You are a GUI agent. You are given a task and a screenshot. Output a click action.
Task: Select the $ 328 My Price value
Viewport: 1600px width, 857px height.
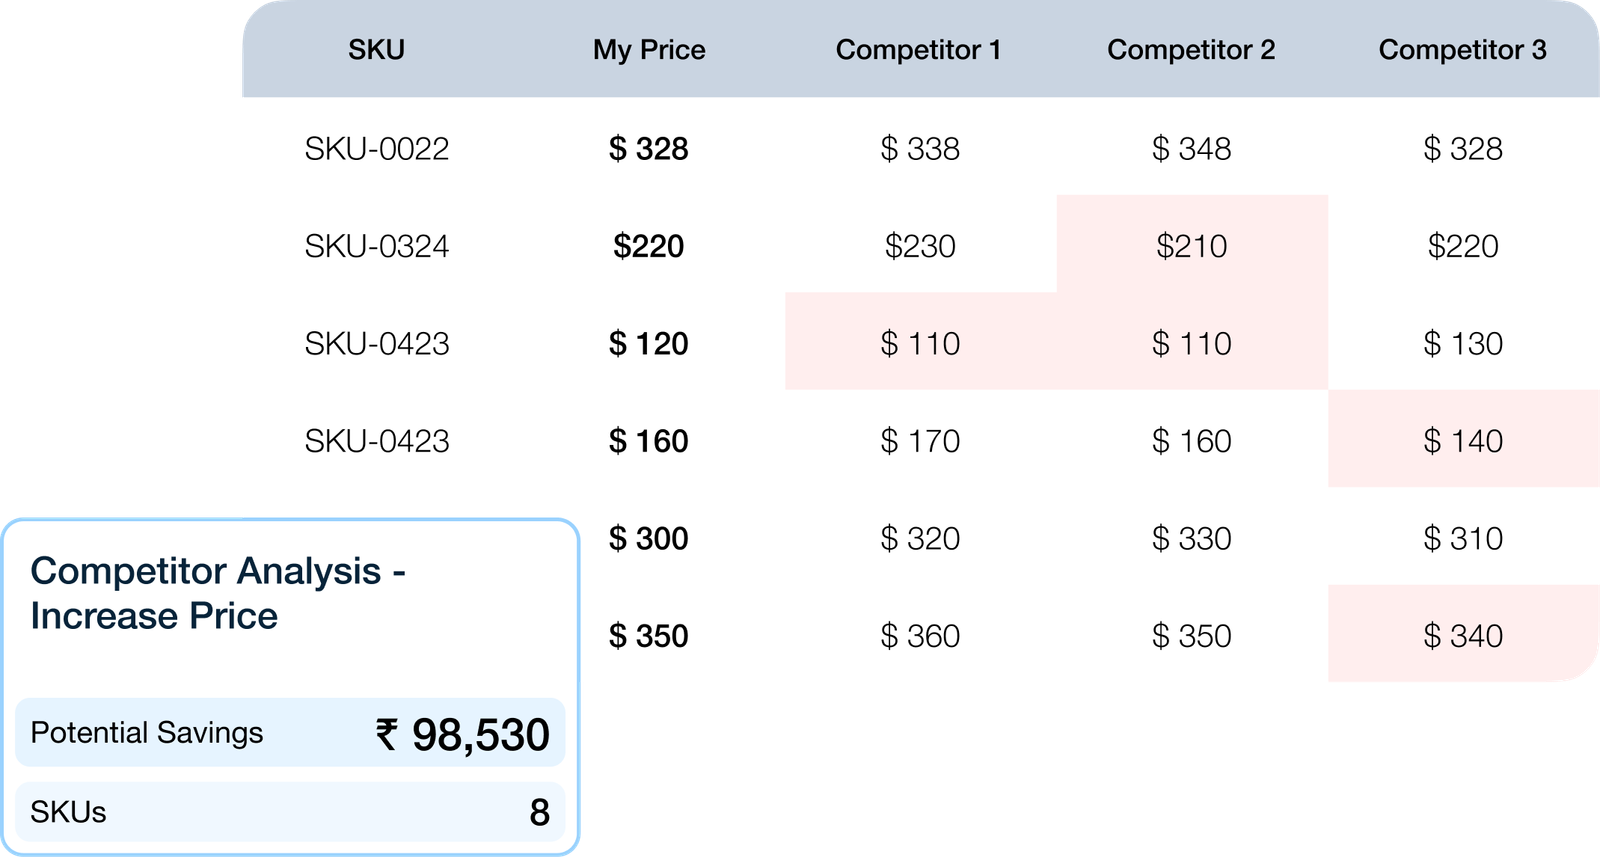649,149
